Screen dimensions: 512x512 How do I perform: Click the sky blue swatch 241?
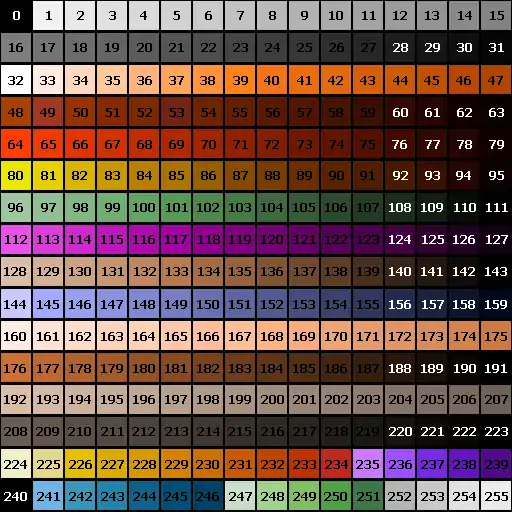[x=48, y=495]
